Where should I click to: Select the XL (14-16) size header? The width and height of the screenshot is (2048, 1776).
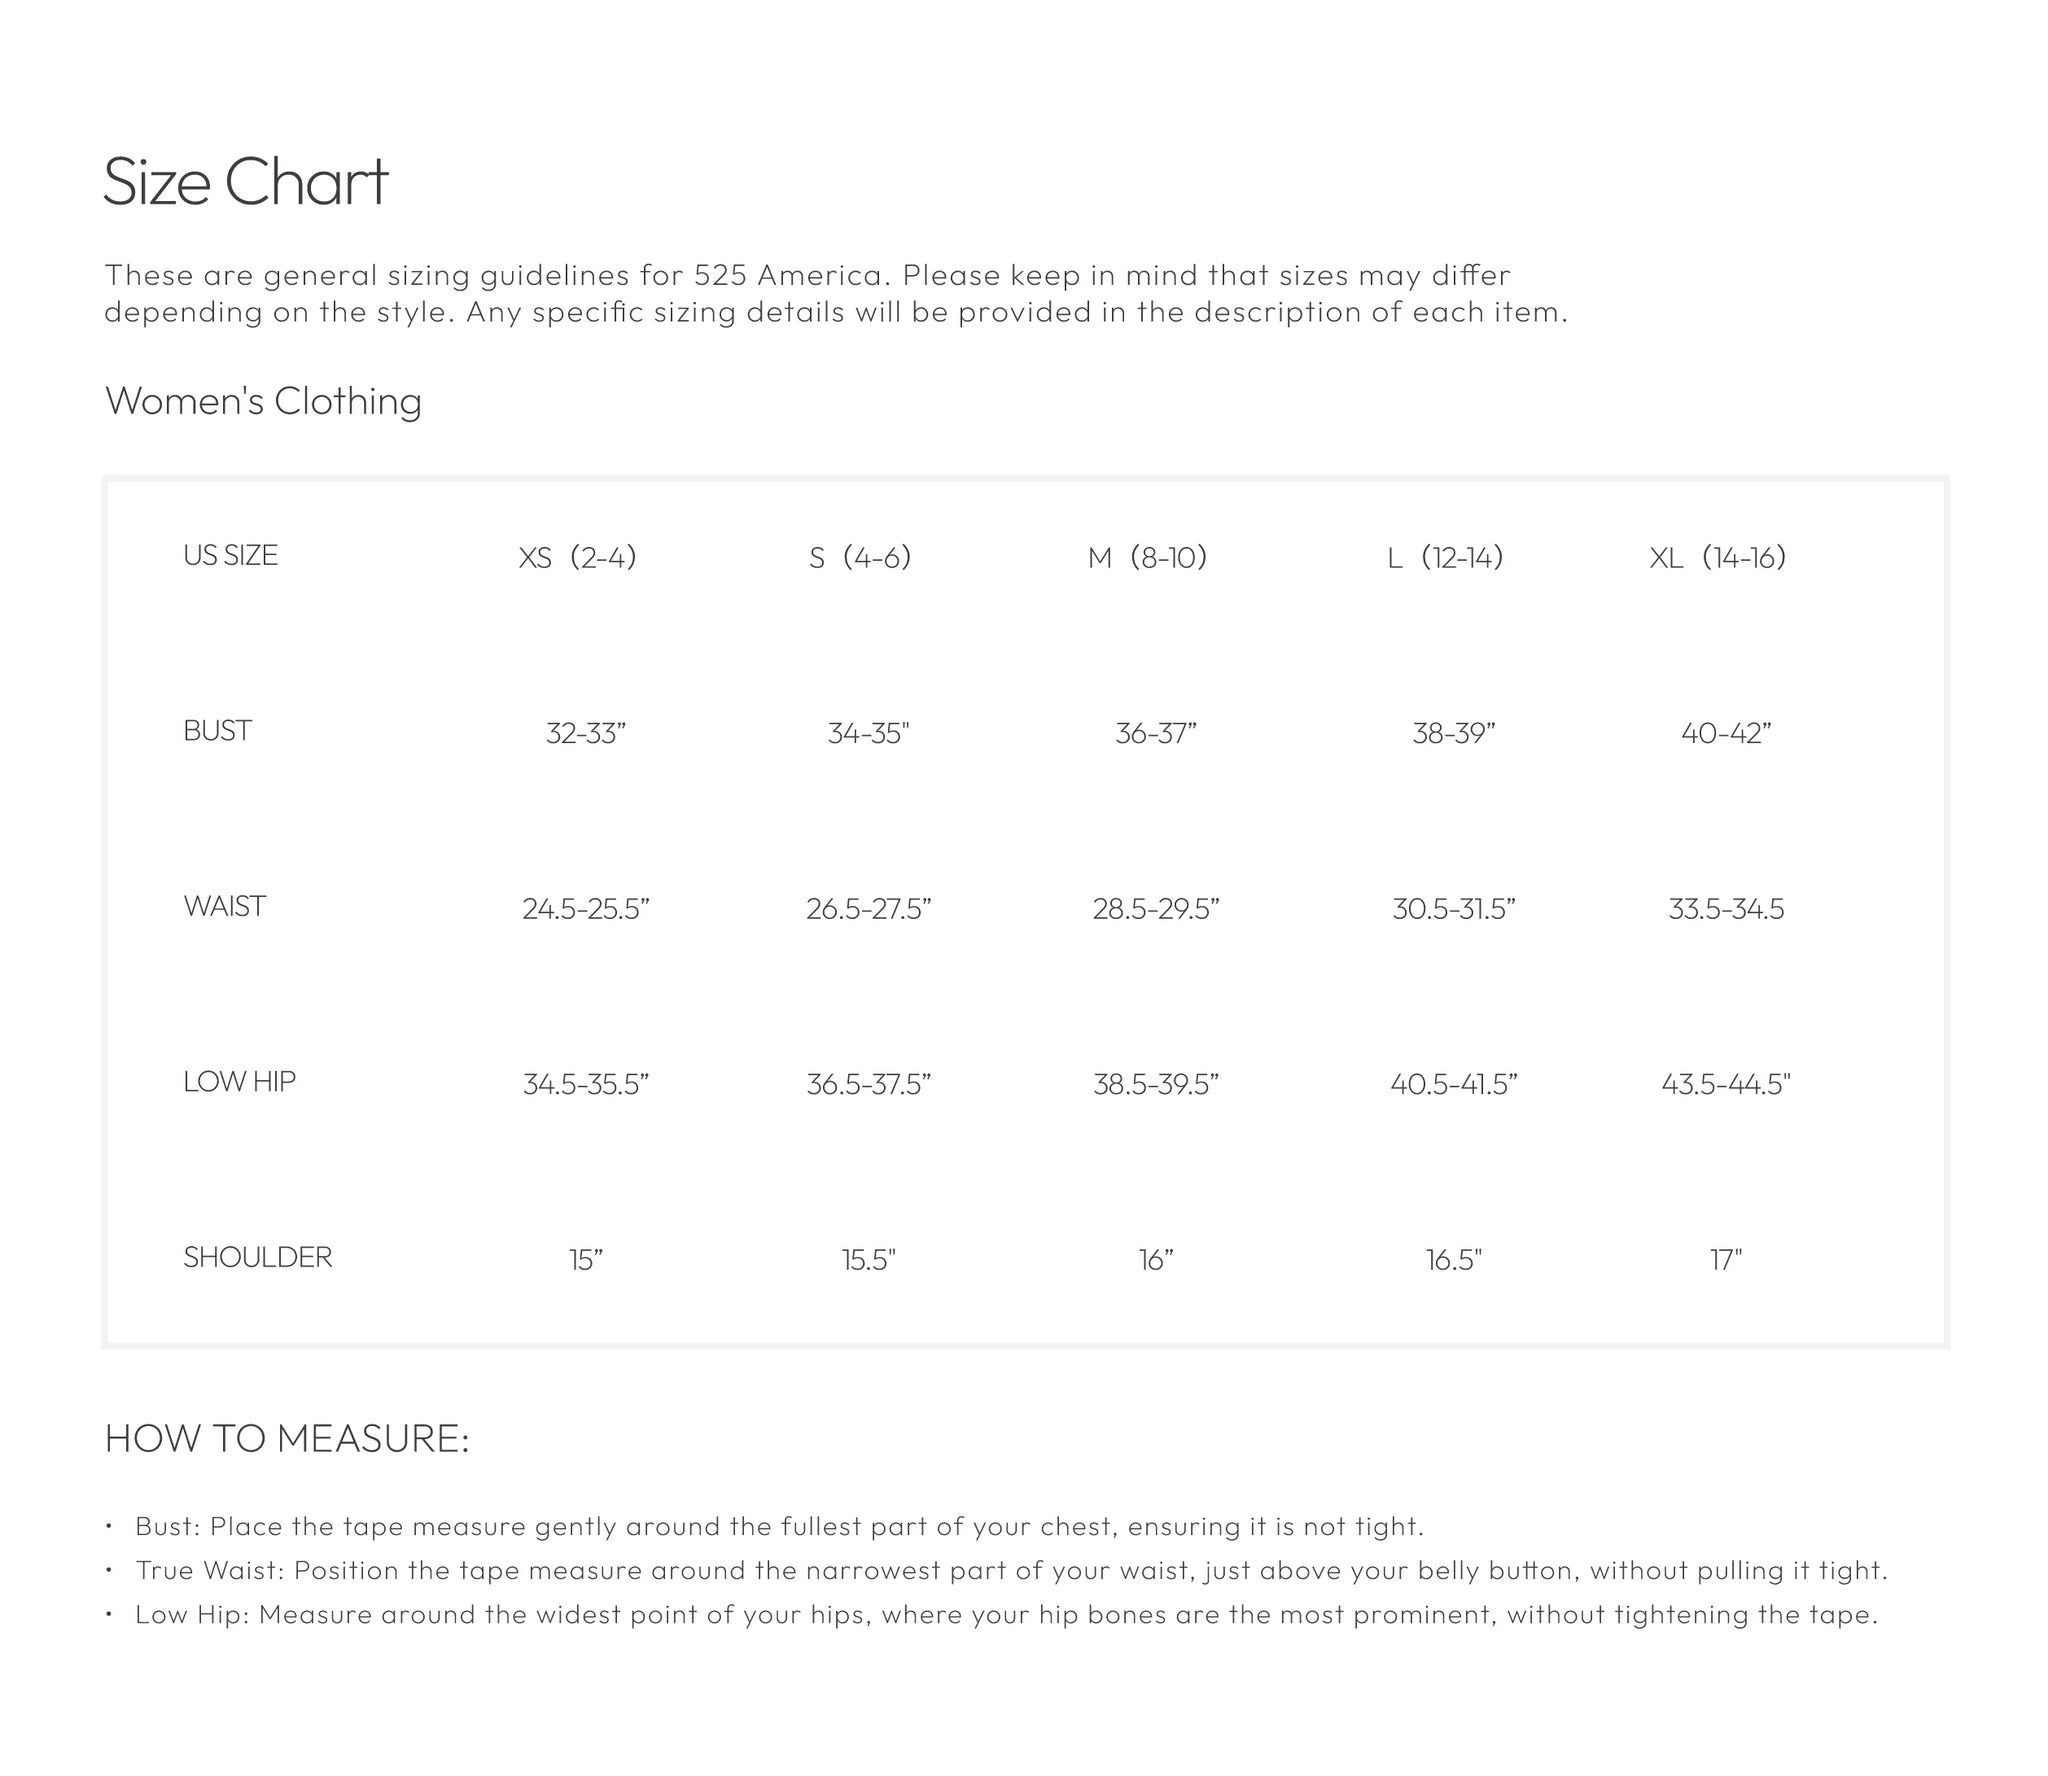1717,557
